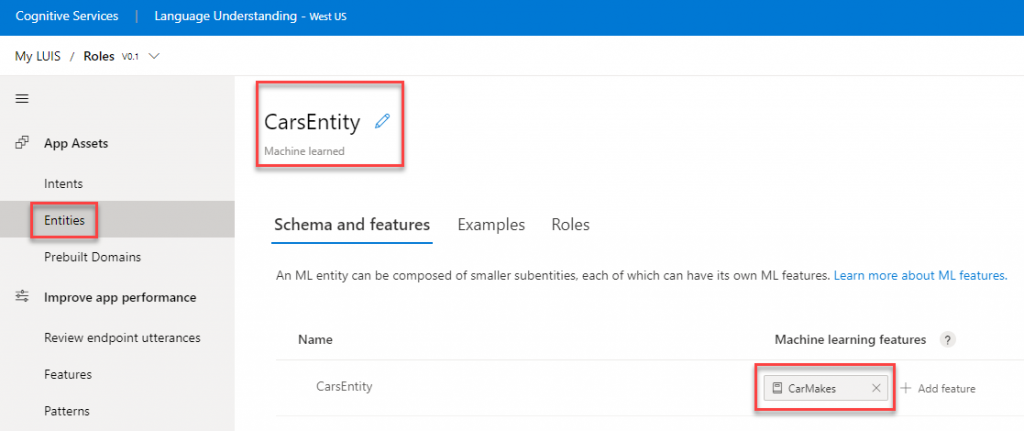Navigate to My LUIS breadcrumb

(38, 56)
